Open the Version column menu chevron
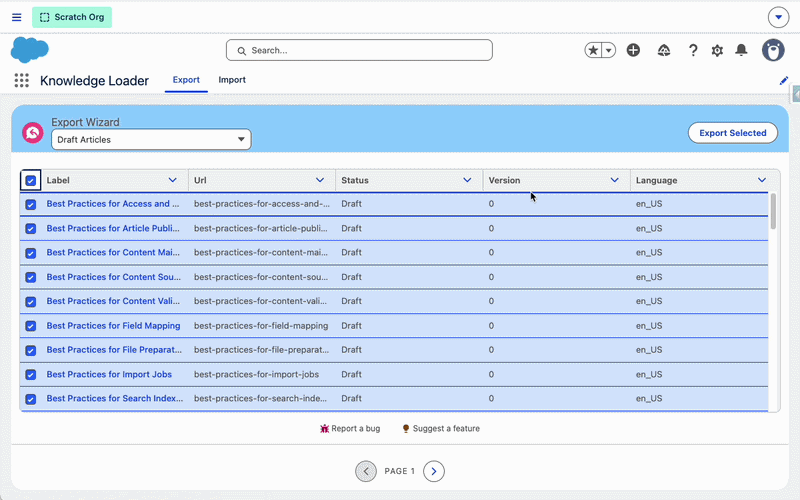Image resolution: width=800 pixels, height=500 pixels. [x=614, y=180]
